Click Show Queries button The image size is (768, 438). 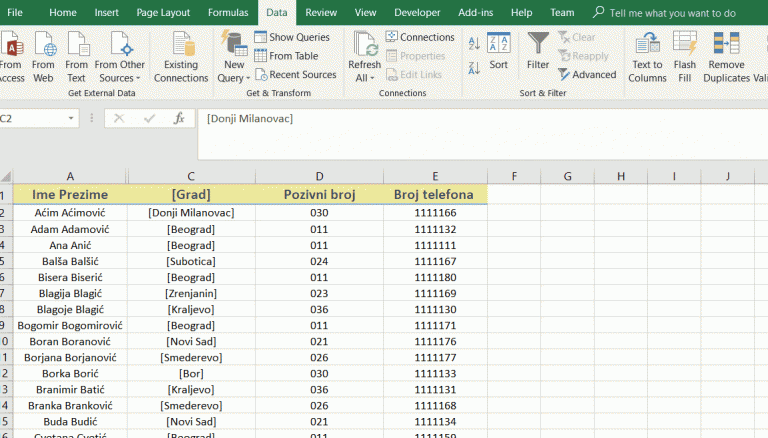tap(295, 37)
